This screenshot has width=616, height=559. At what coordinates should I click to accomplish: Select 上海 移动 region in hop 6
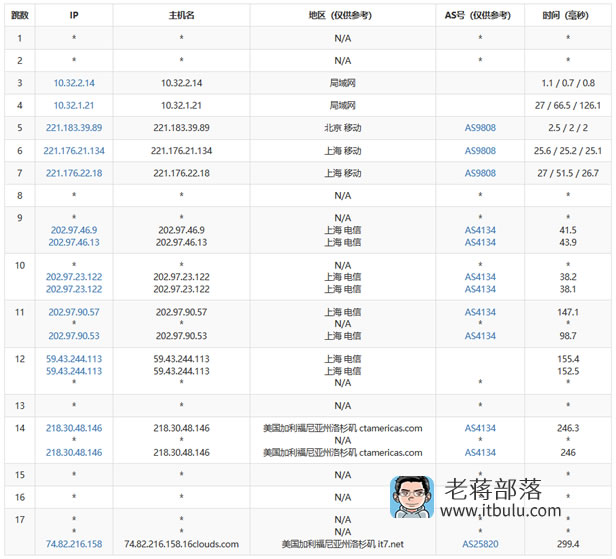pos(343,150)
